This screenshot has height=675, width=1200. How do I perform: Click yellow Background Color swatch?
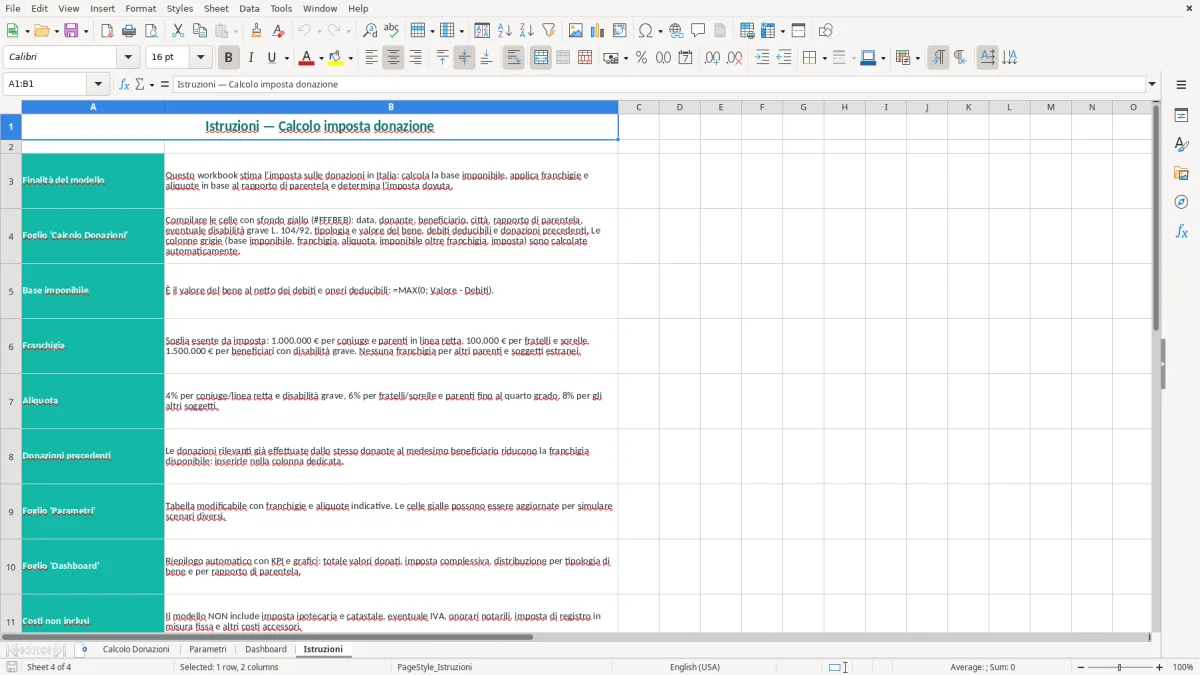pyautogui.click(x=337, y=58)
